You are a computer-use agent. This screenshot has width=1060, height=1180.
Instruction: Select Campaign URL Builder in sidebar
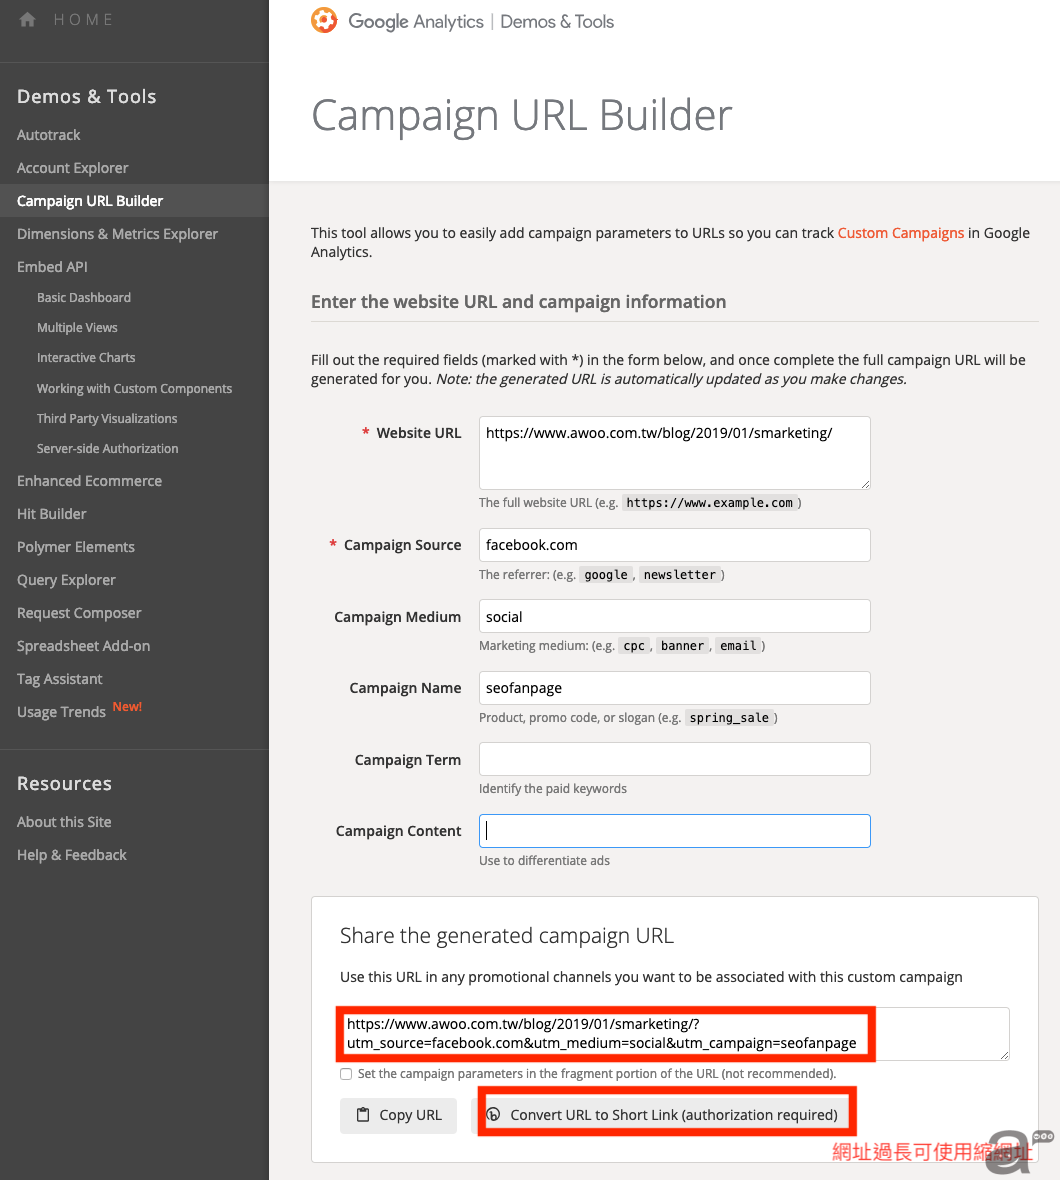pos(90,201)
